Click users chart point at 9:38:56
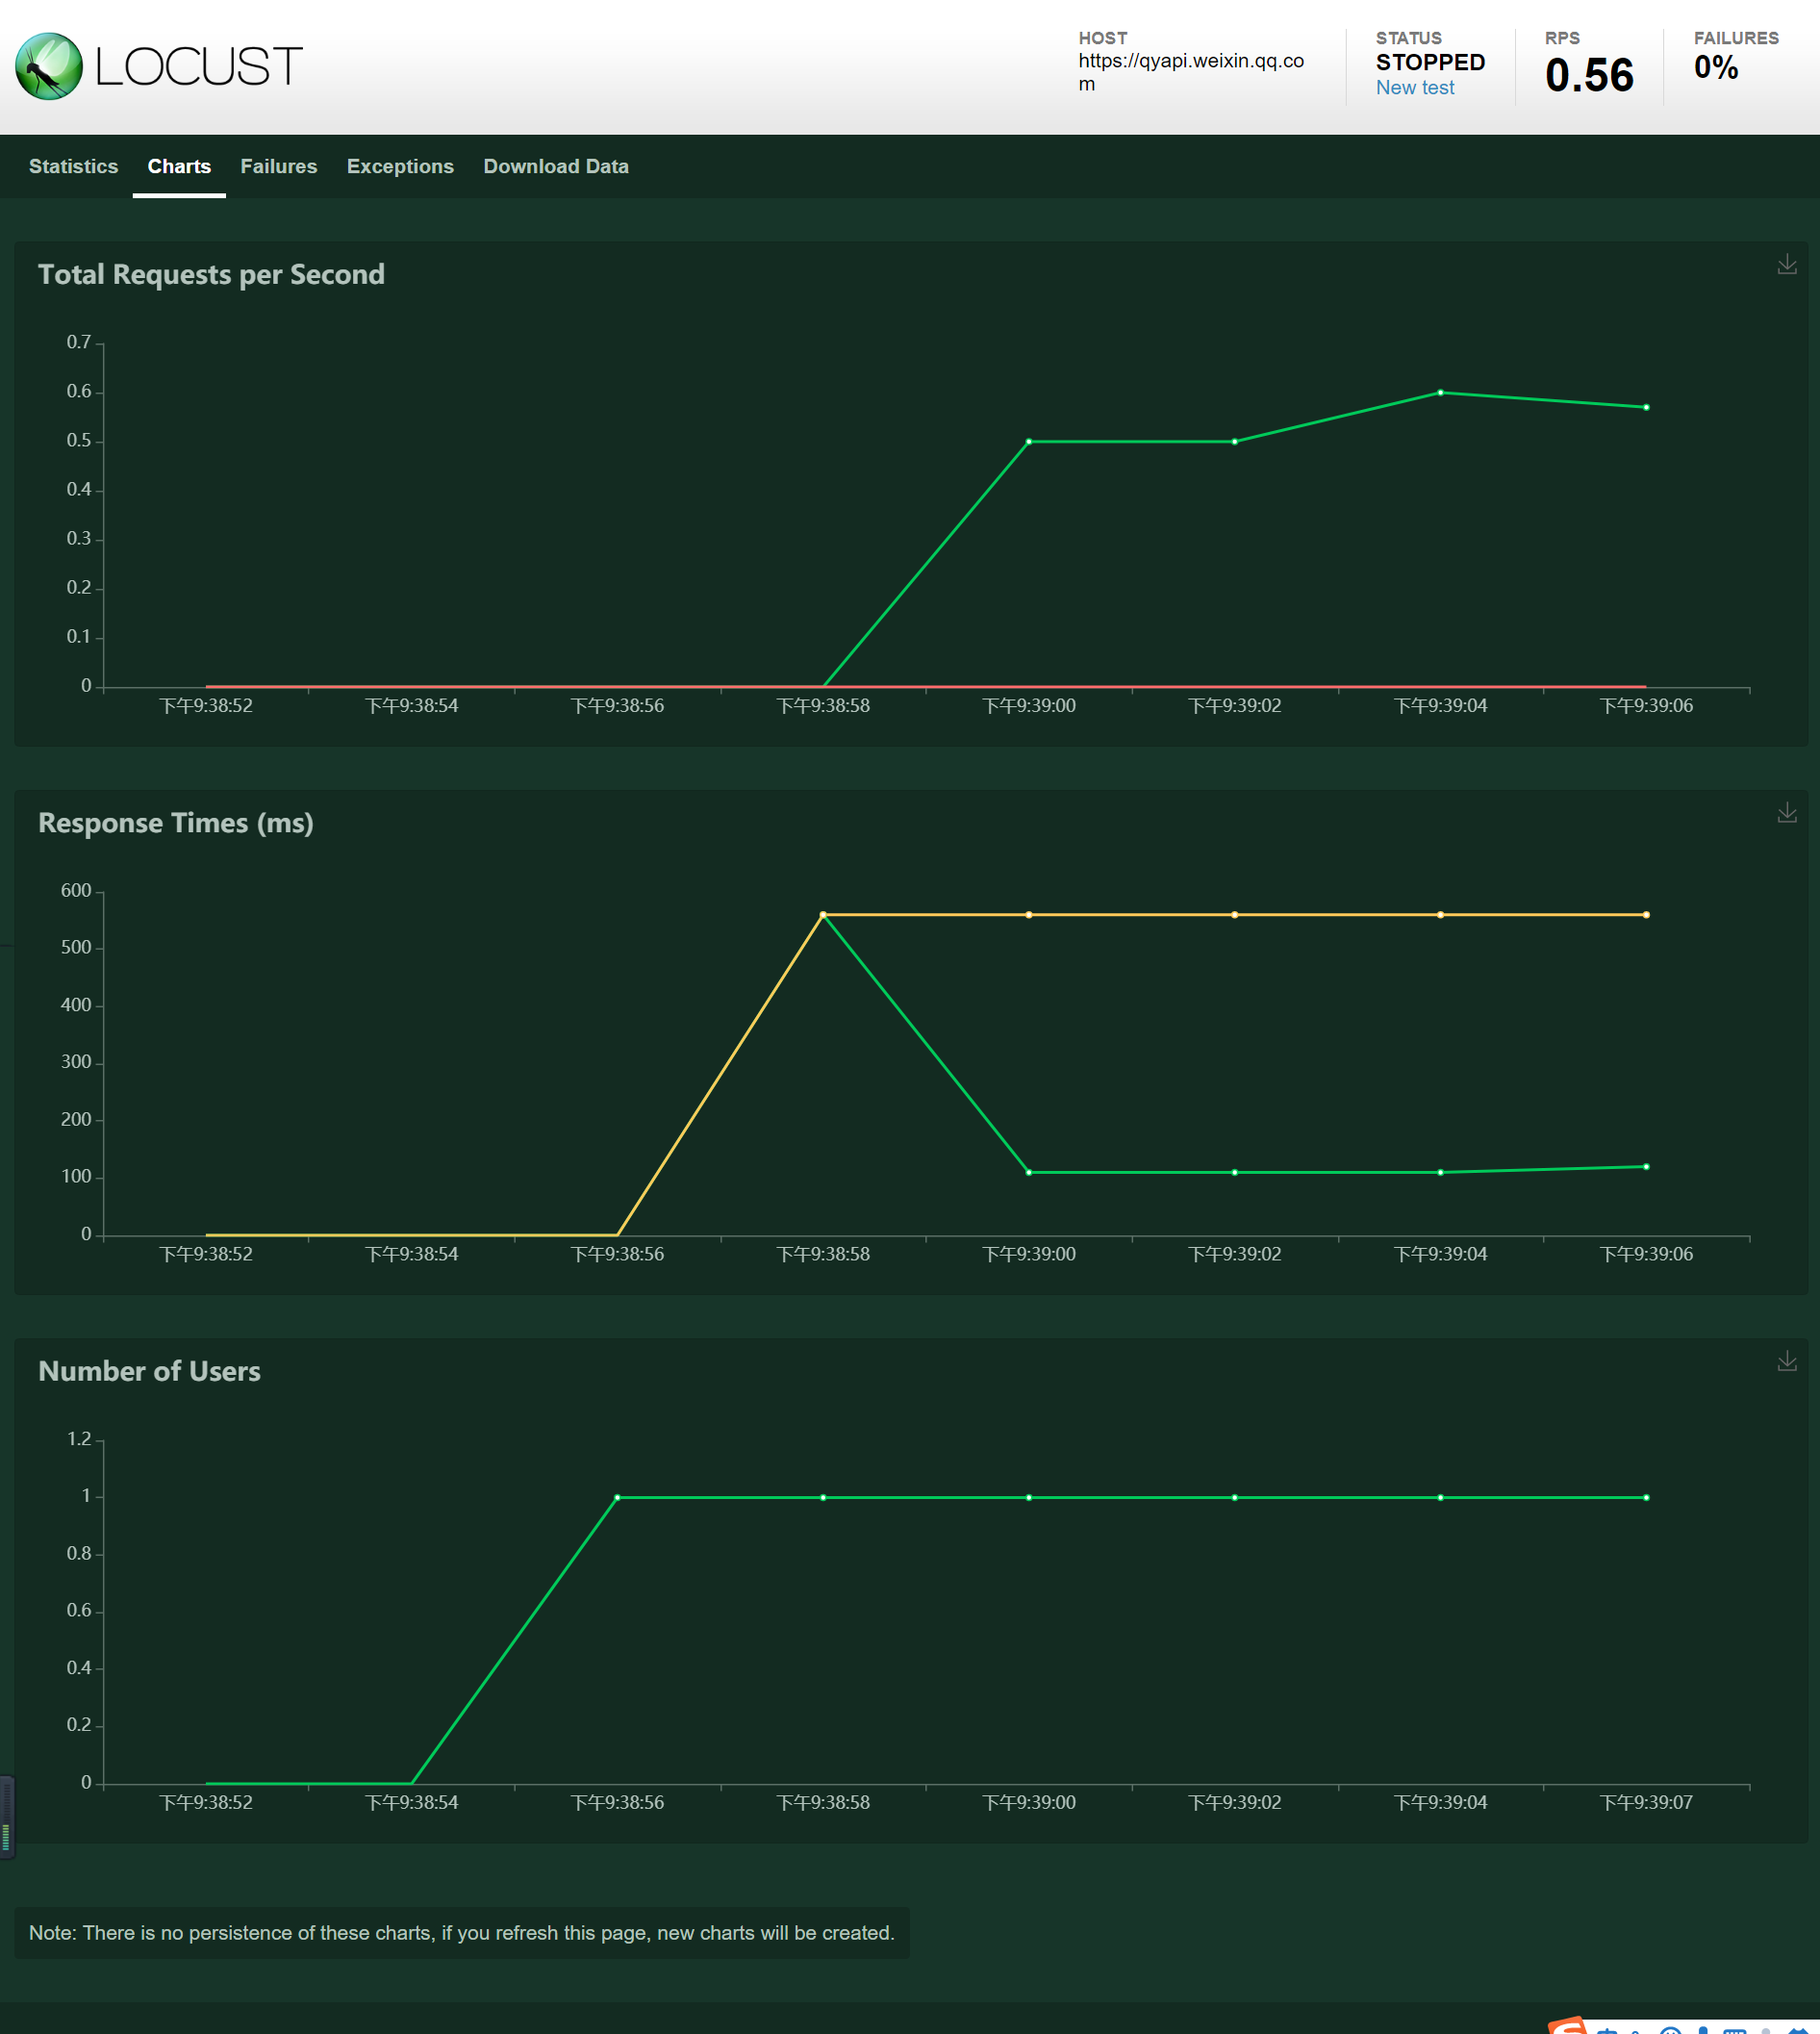 pos(617,1497)
